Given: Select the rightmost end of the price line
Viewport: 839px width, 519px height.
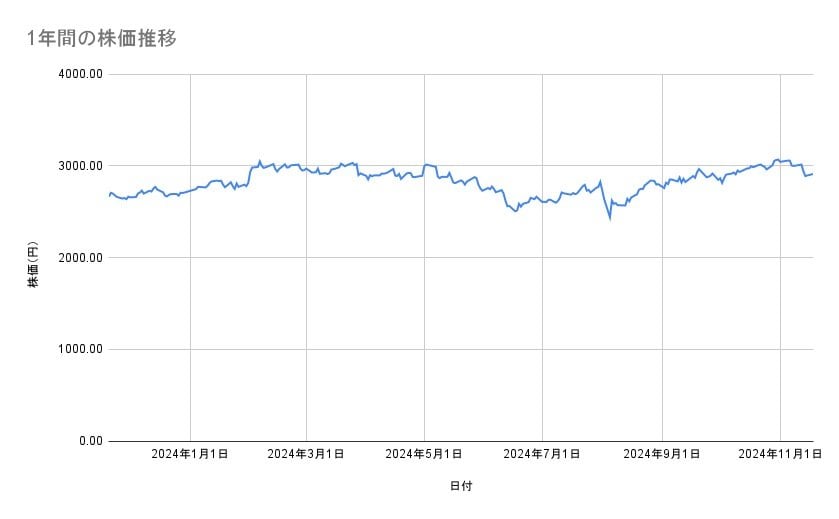Looking at the screenshot, I should pyautogui.click(x=812, y=174).
